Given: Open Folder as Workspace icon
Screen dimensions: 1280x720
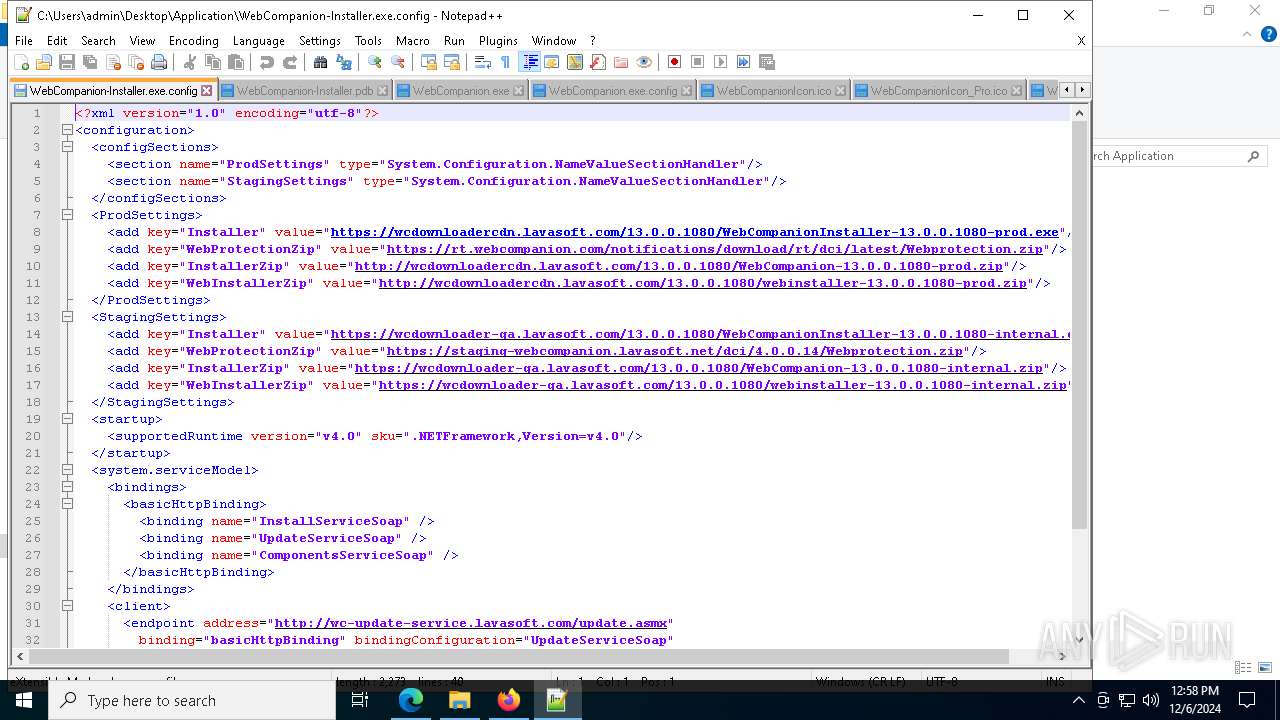Looking at the screenshot, I should pos(621,62).
